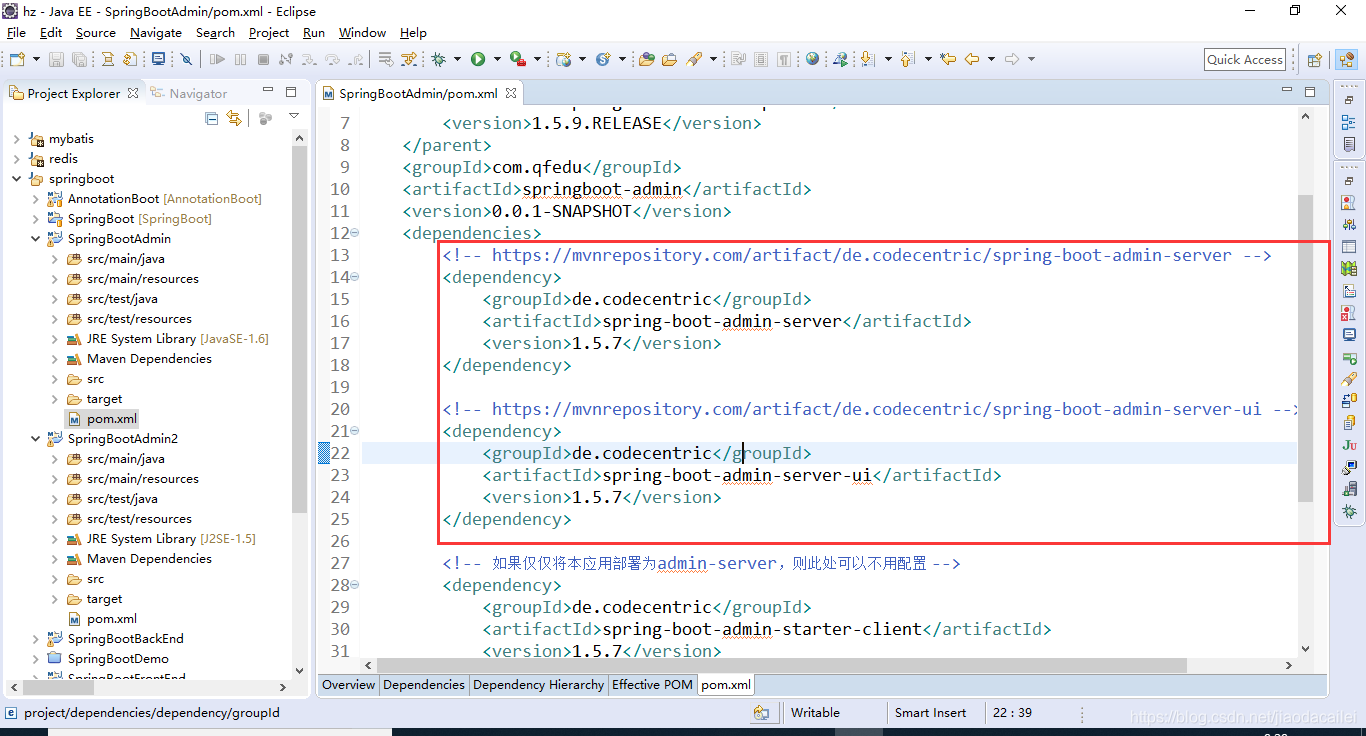The image size is (1366, 736).
Task: Expand the AnnotationBoot project node
Action: pos(35,199)
